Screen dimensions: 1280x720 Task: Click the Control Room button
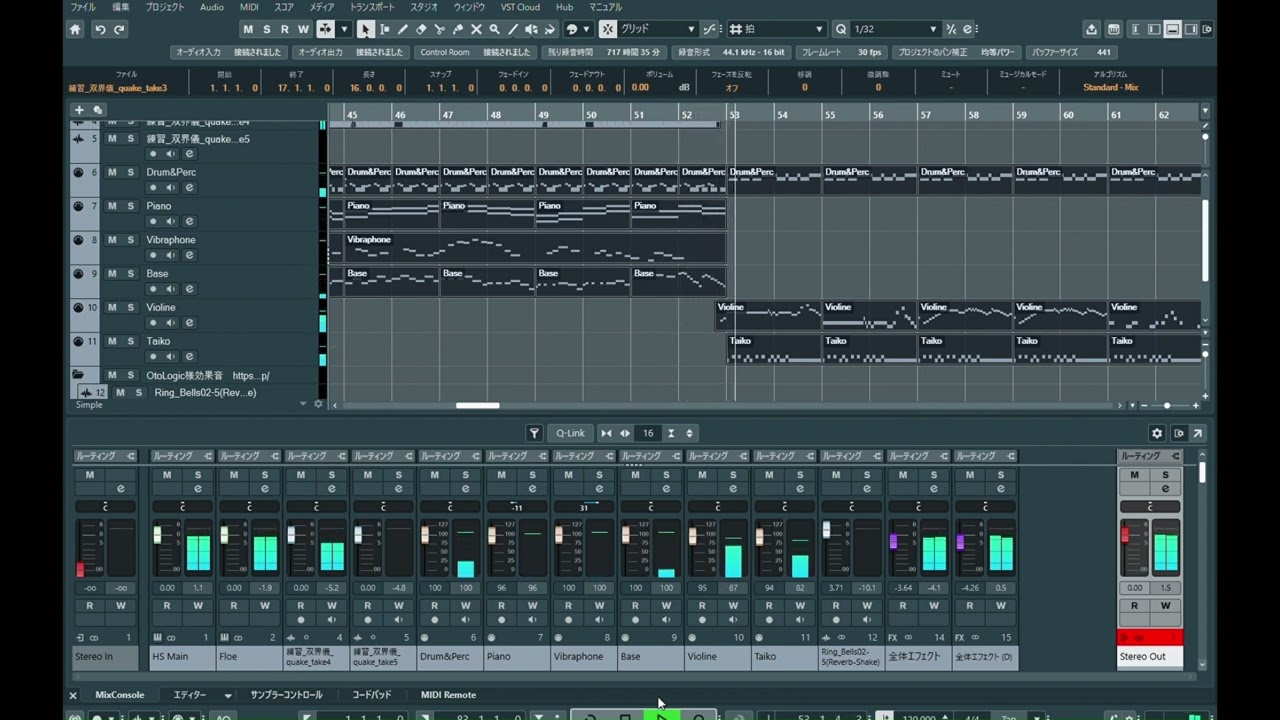tap(444, 52)
